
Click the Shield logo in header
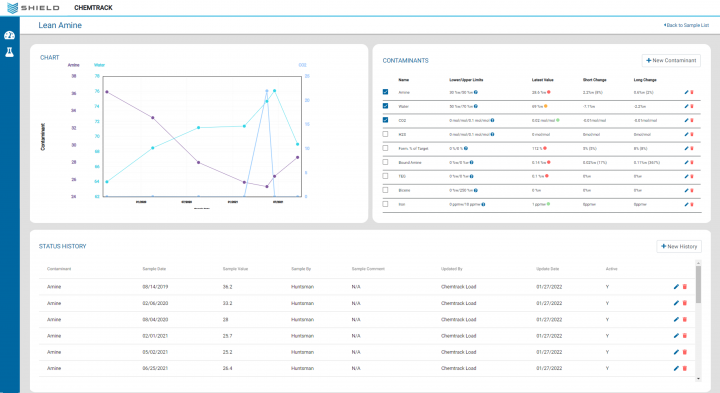[x=34, y=8]
